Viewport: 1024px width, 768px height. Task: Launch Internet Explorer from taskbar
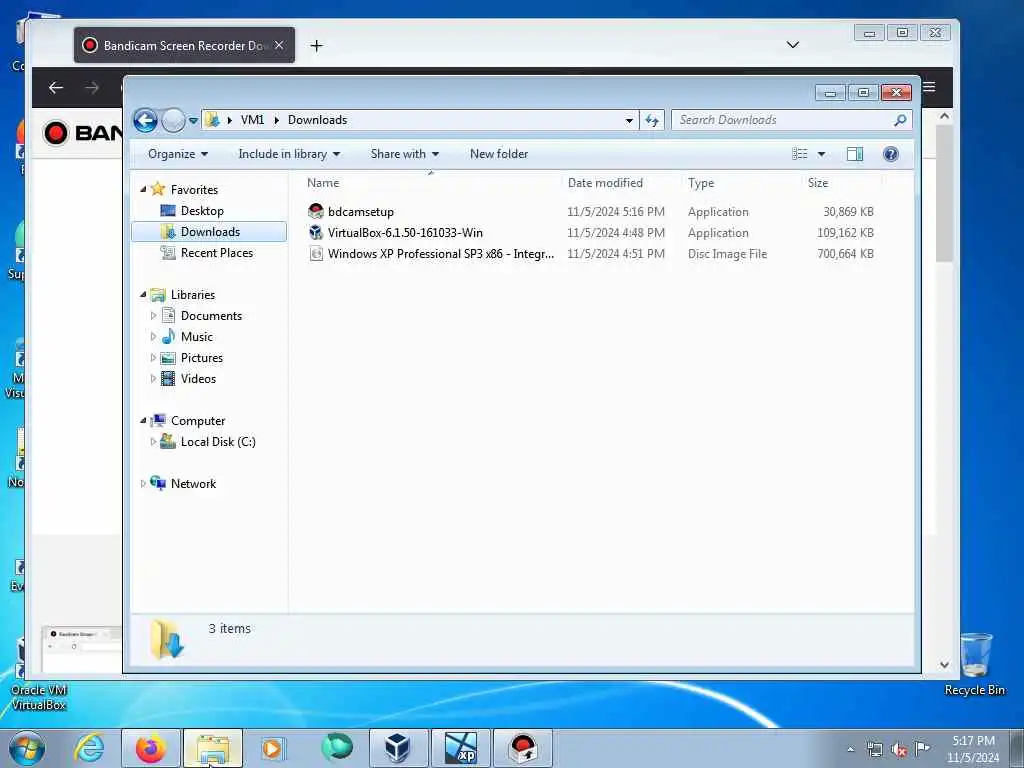tap(89, 748)
